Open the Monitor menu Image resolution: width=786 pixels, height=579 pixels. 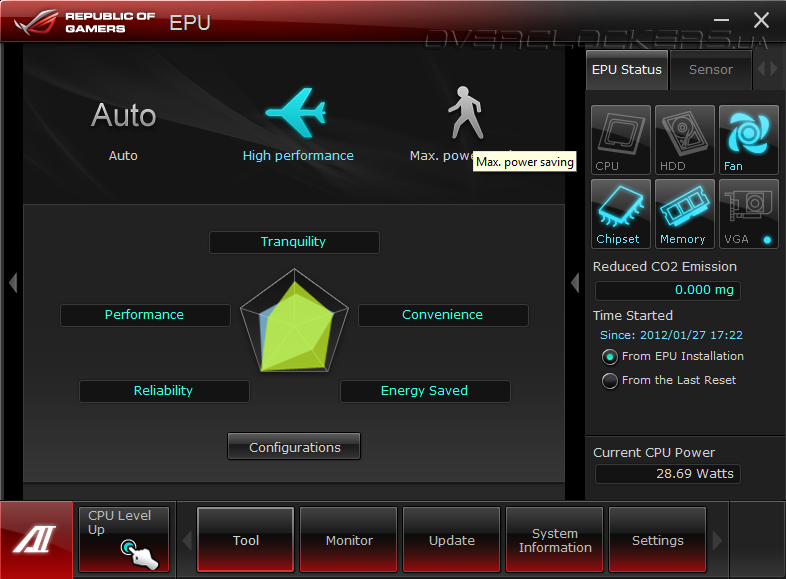349,539
